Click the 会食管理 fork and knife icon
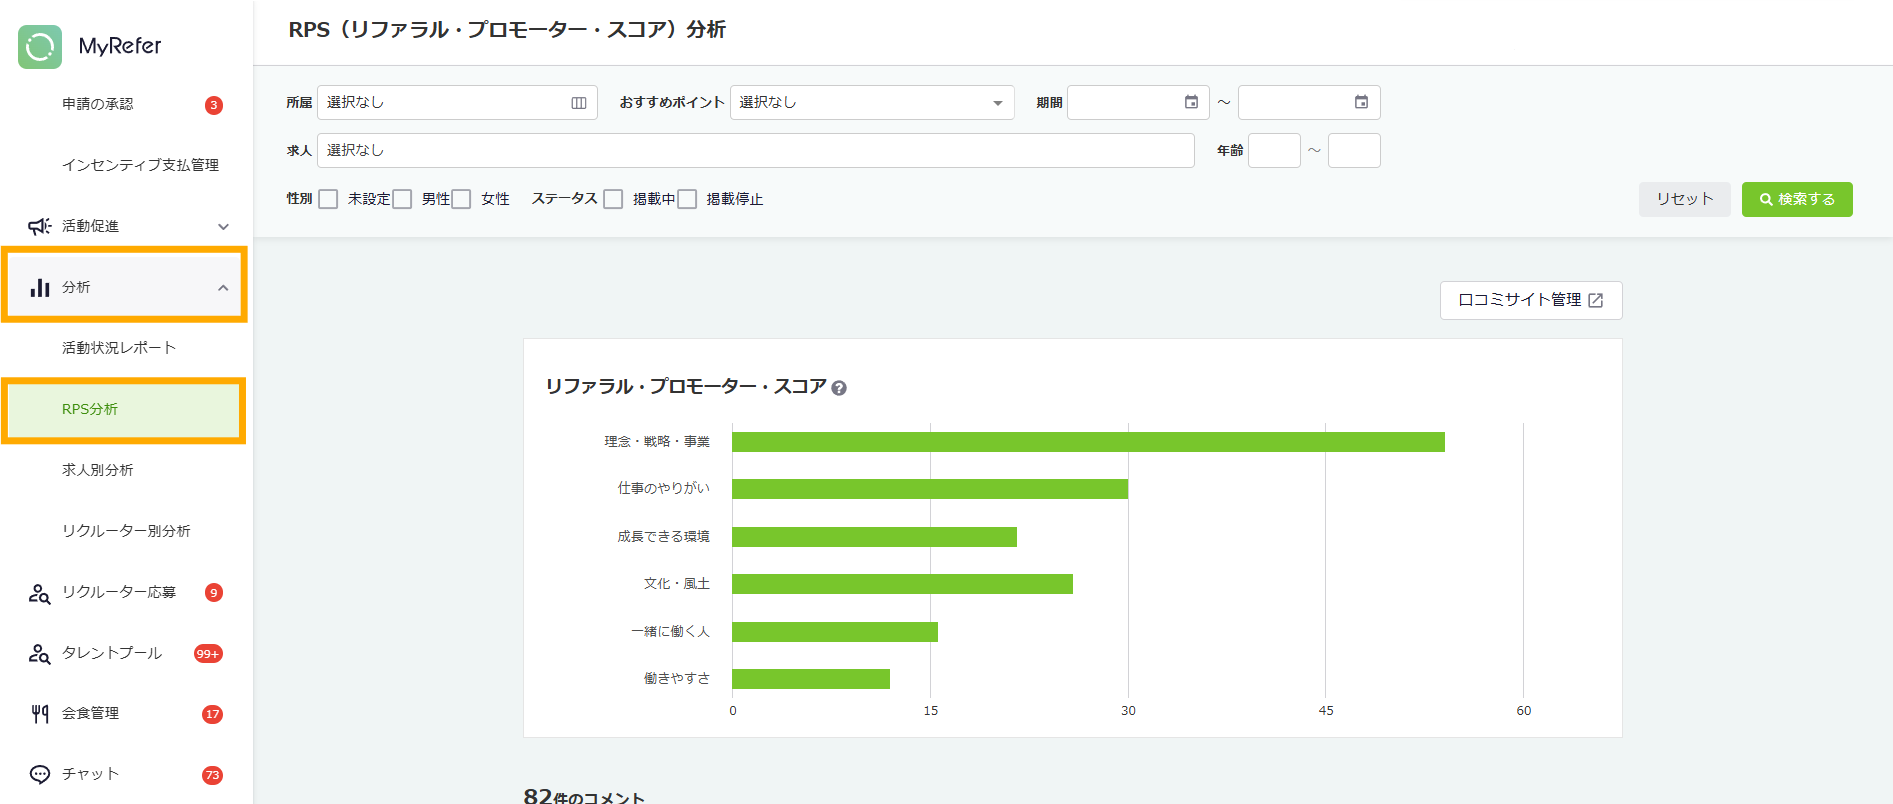The height and width of the screenshot is (804, 1893). point(39,714)
